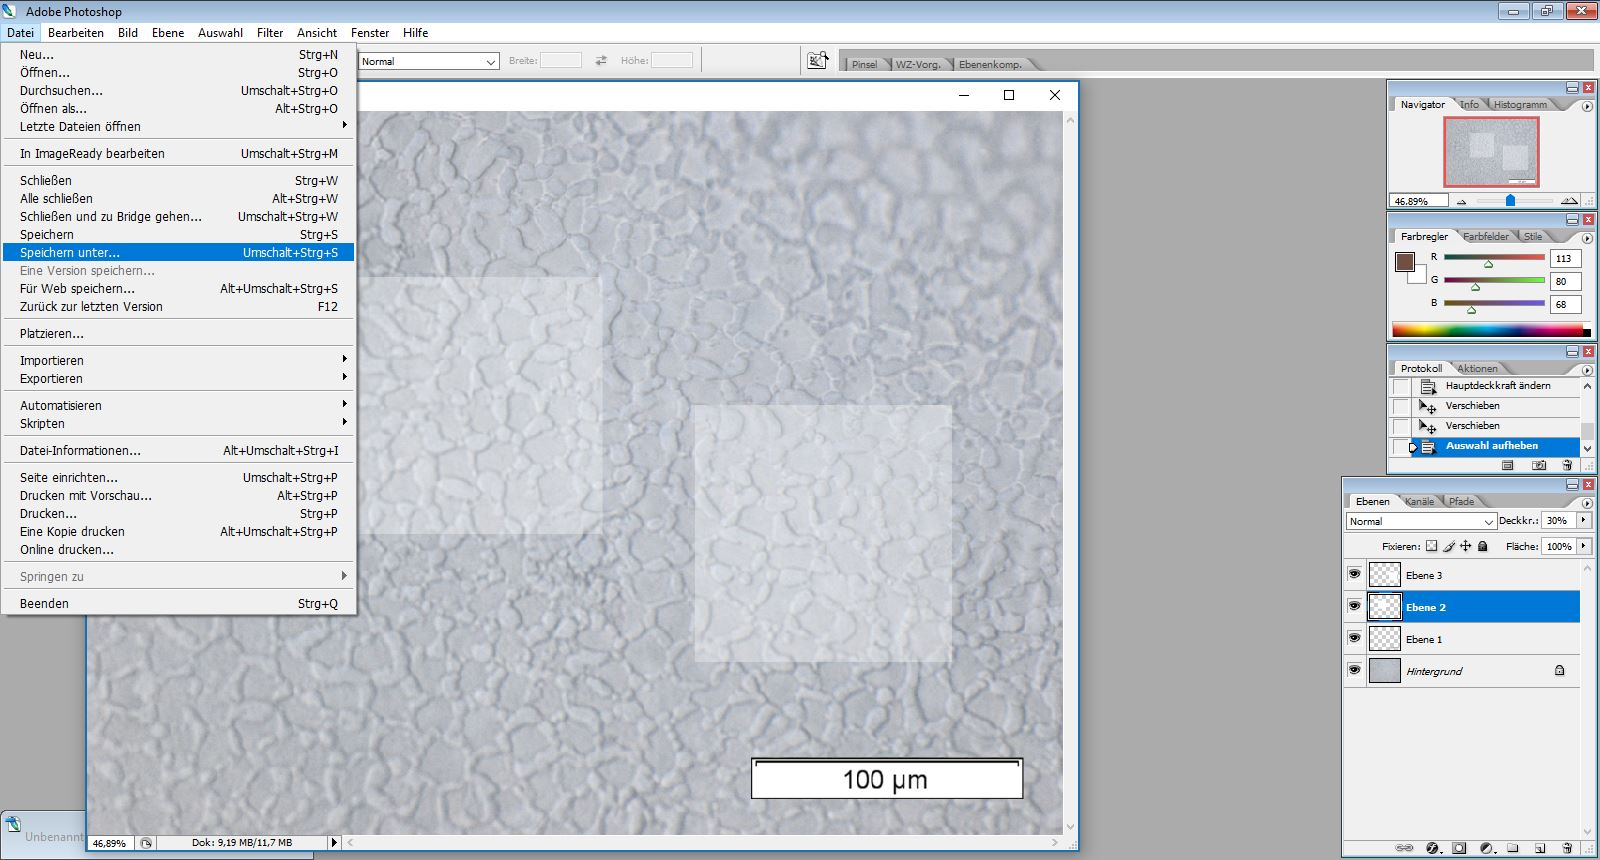This screenshot has width=1600, height=860.
Task: Set history brush source for Hauptdeckkraft ändern
Action: [1401, 387]
